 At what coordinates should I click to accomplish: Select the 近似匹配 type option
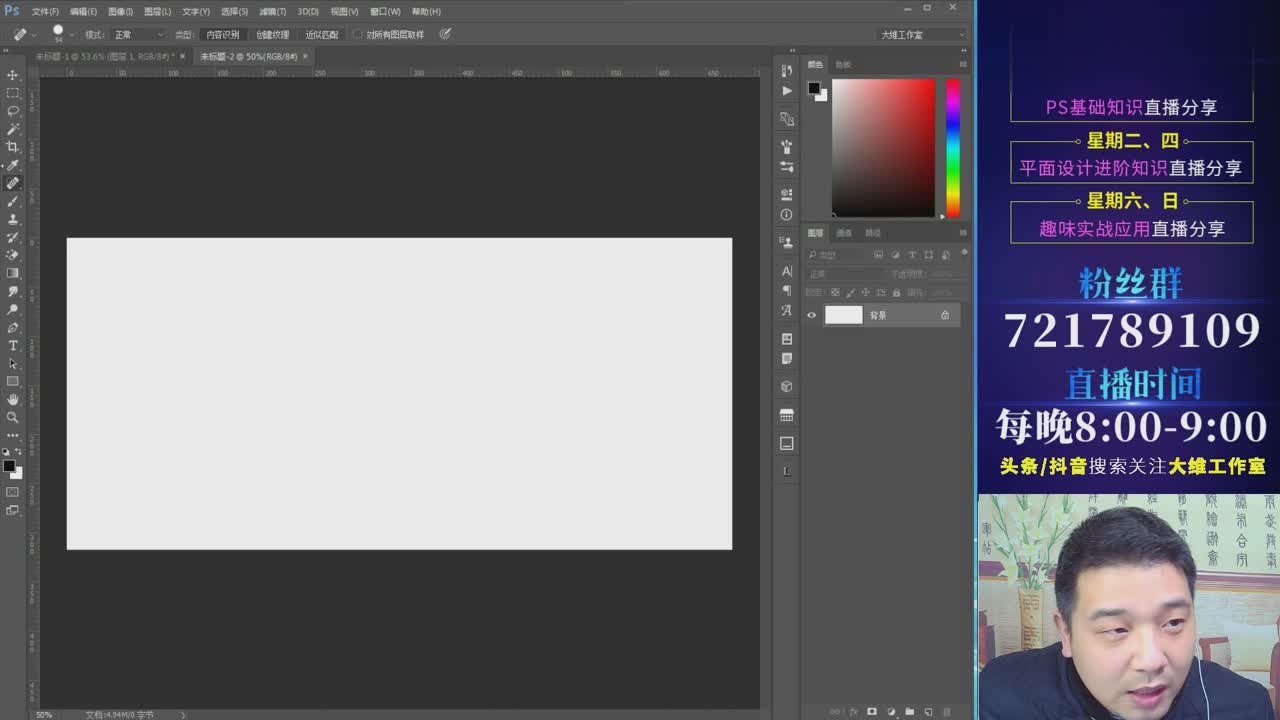coord(322,34)
